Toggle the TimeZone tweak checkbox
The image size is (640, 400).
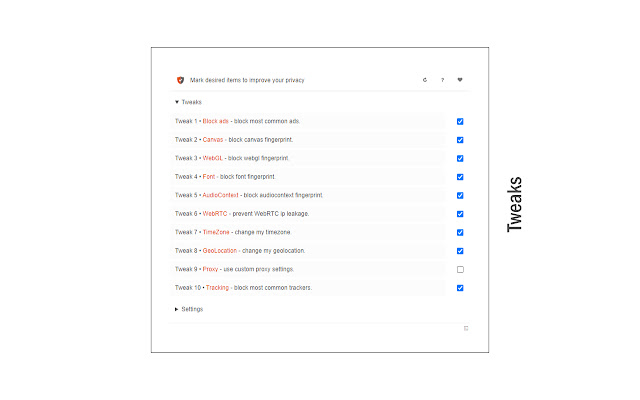(460, 232)
